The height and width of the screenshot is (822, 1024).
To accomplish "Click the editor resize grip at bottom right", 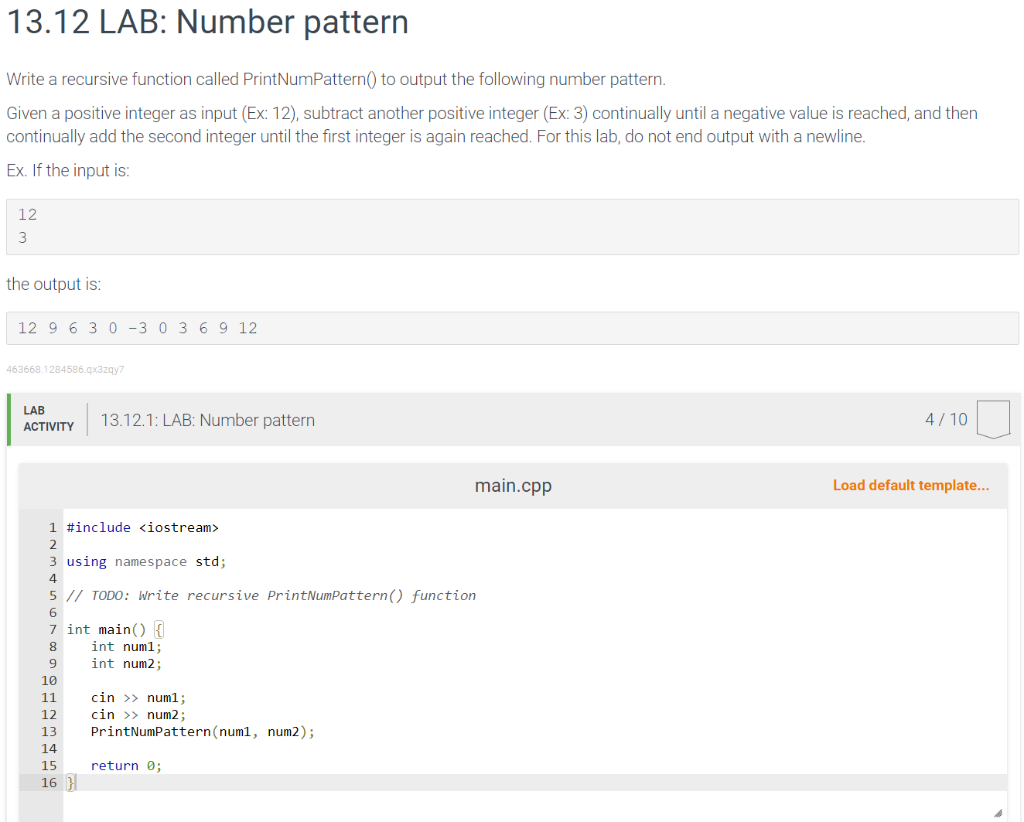I will pyautogui.click(x=998, y=812).
